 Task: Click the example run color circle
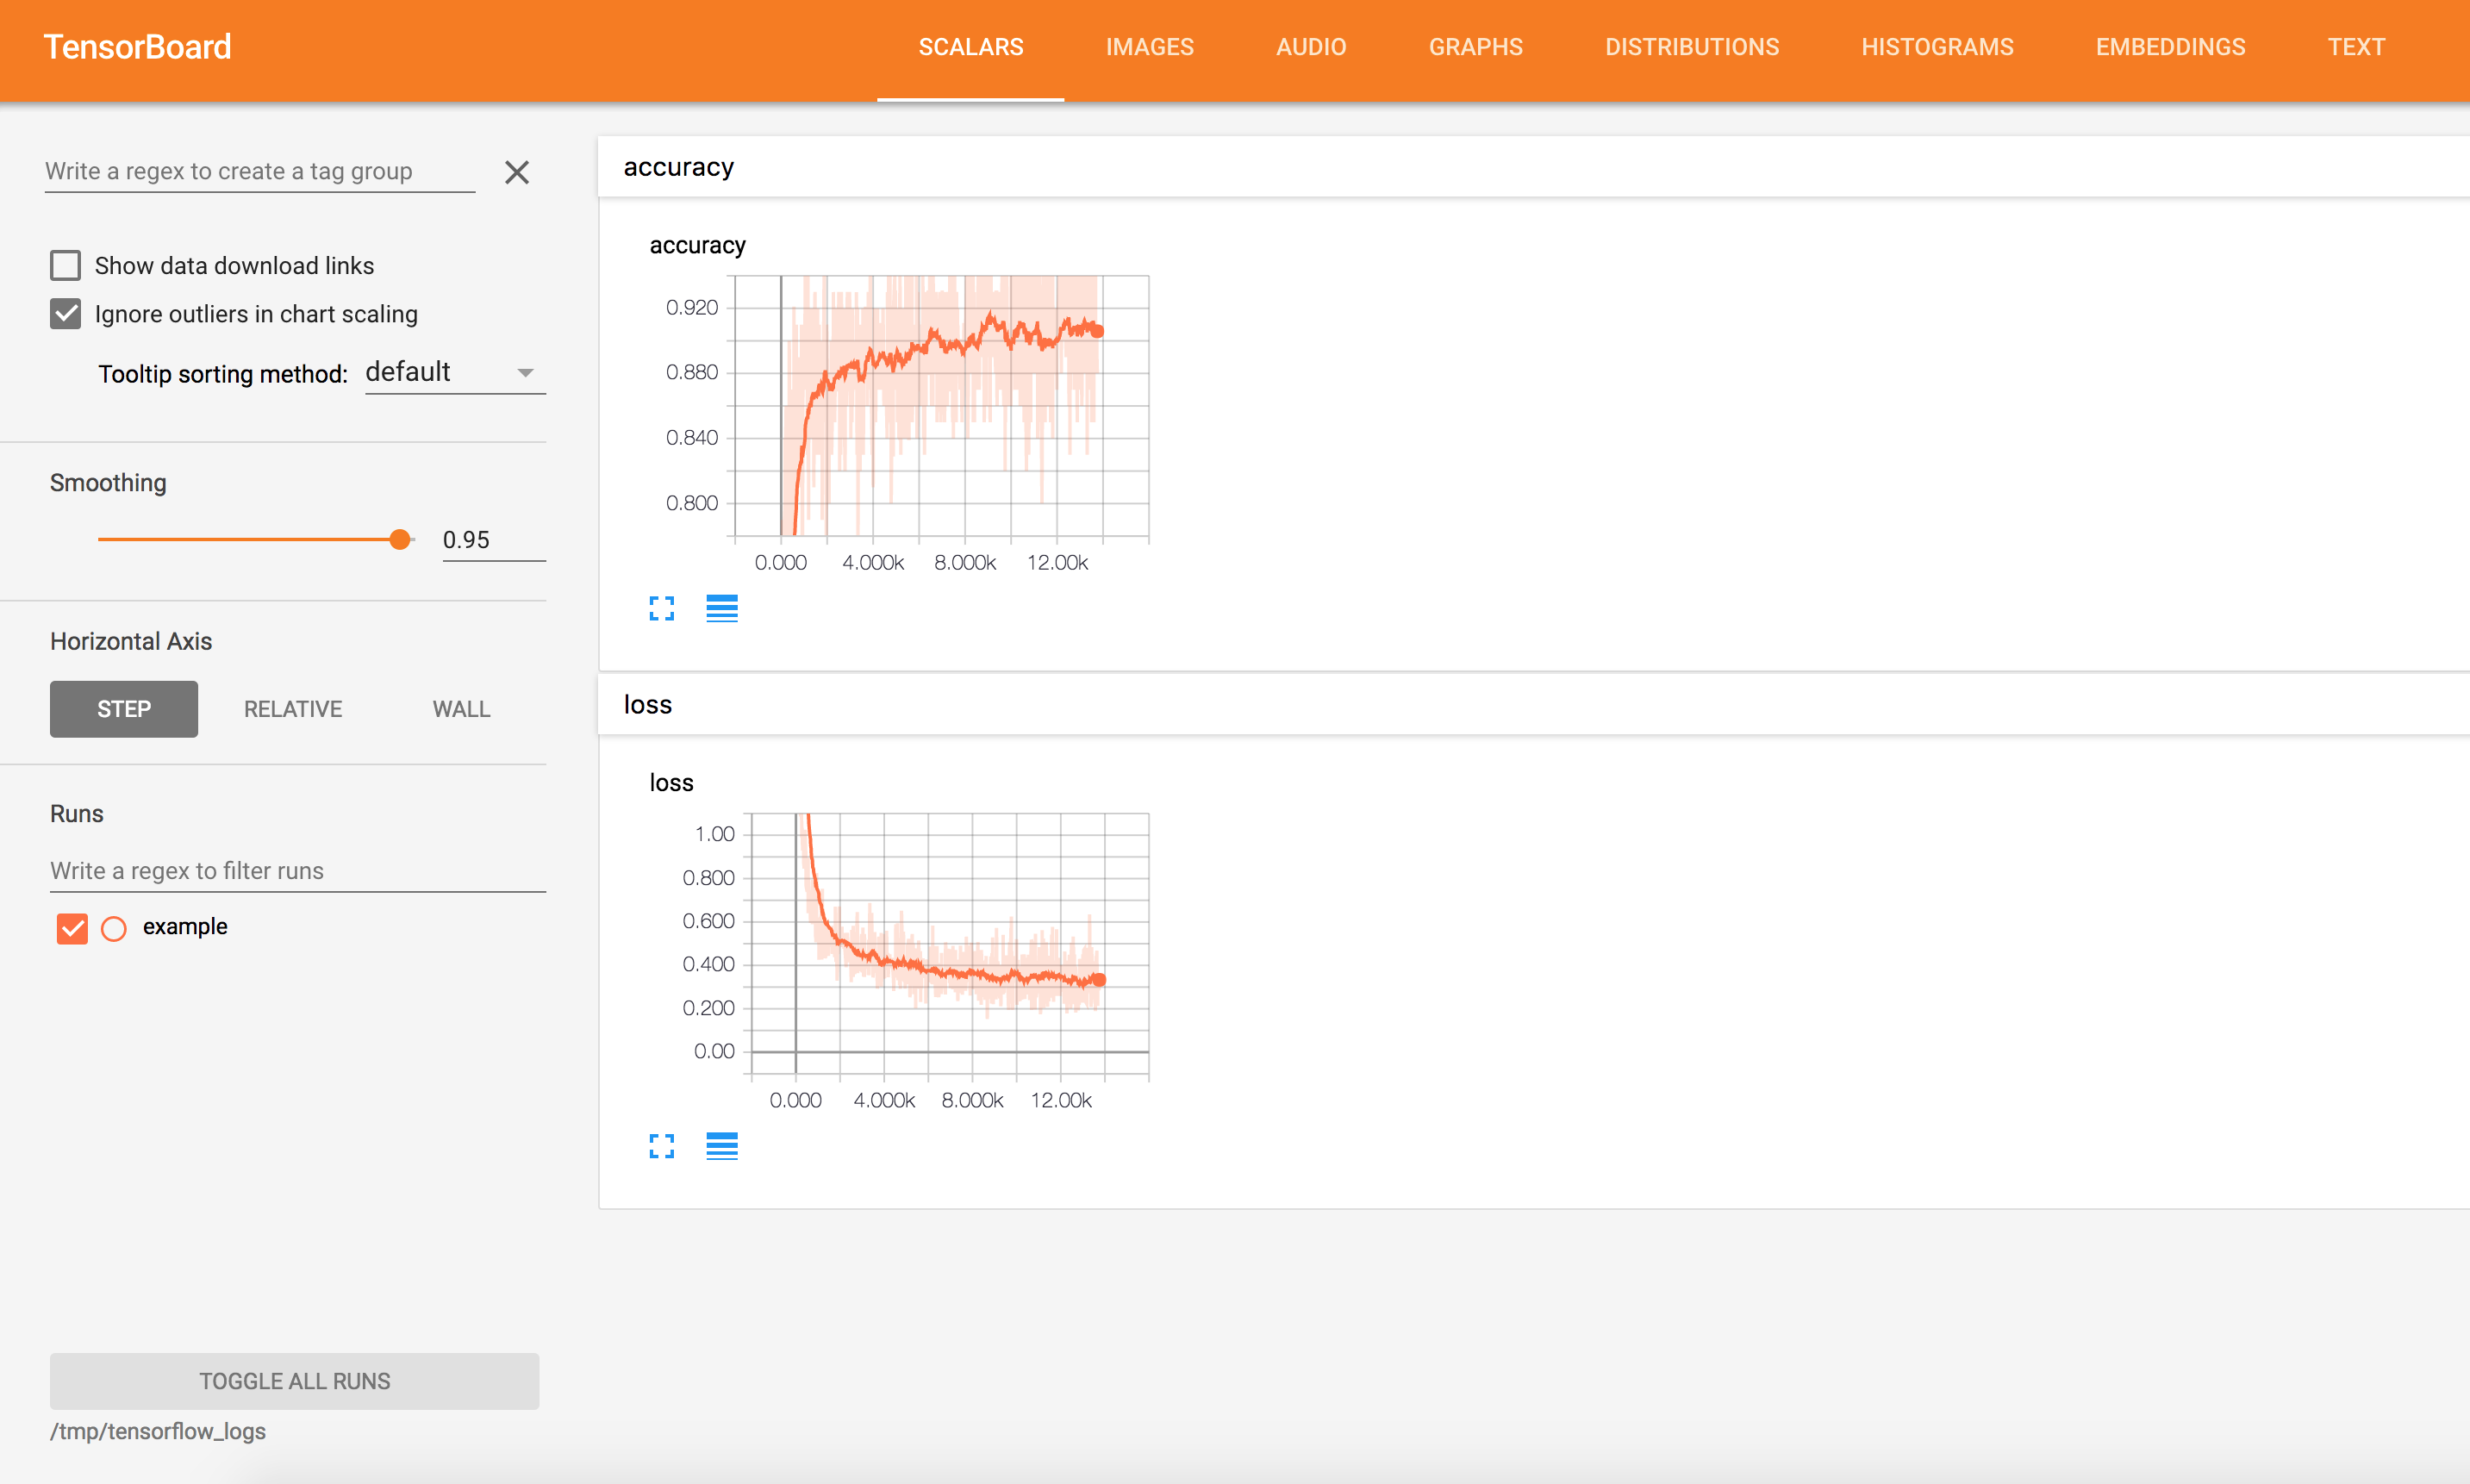114,928
